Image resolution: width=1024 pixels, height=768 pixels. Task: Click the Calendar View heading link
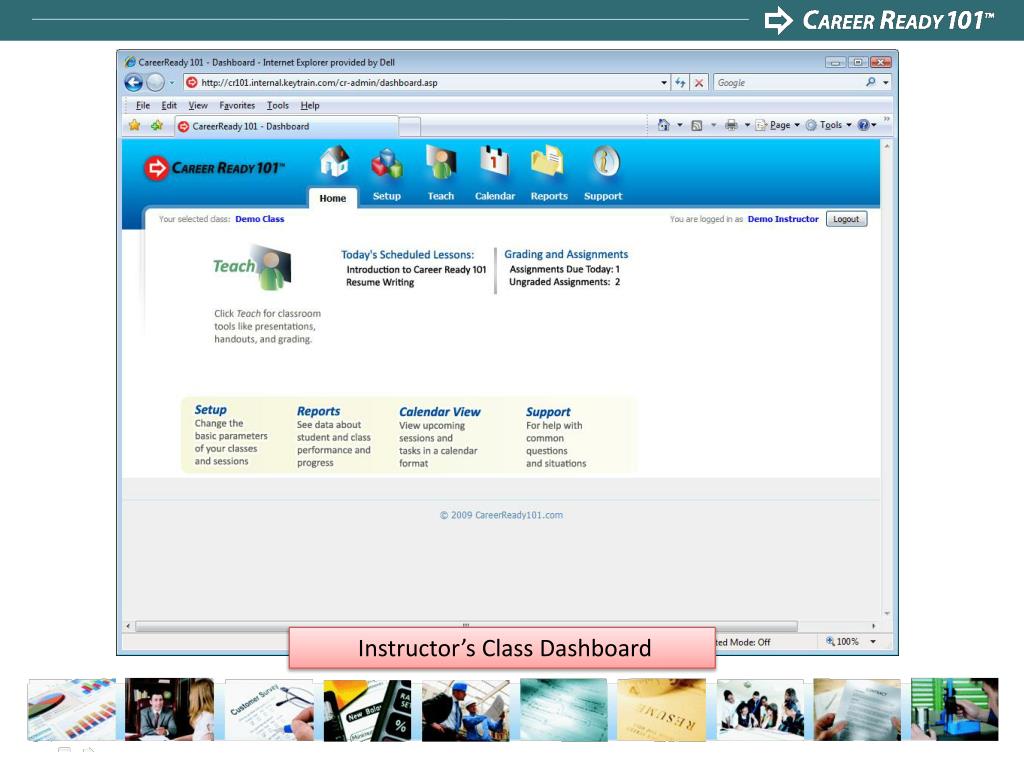(440, 411)
